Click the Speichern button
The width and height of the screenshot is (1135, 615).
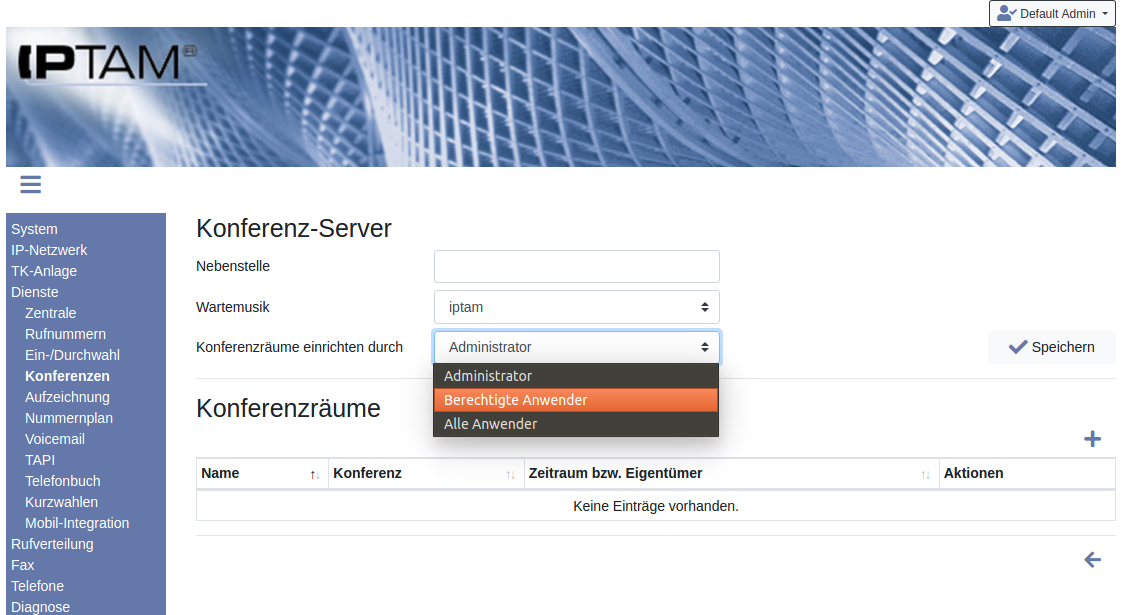coord(1051,347)
